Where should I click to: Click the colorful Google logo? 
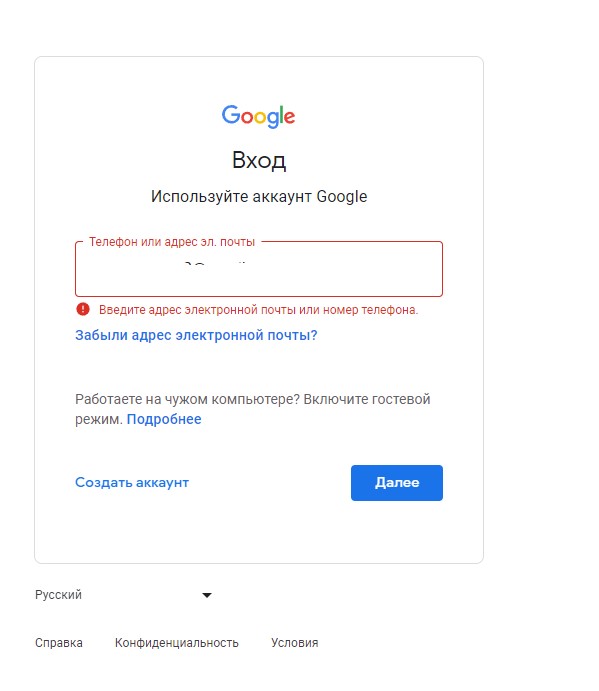tap(258, 116)
